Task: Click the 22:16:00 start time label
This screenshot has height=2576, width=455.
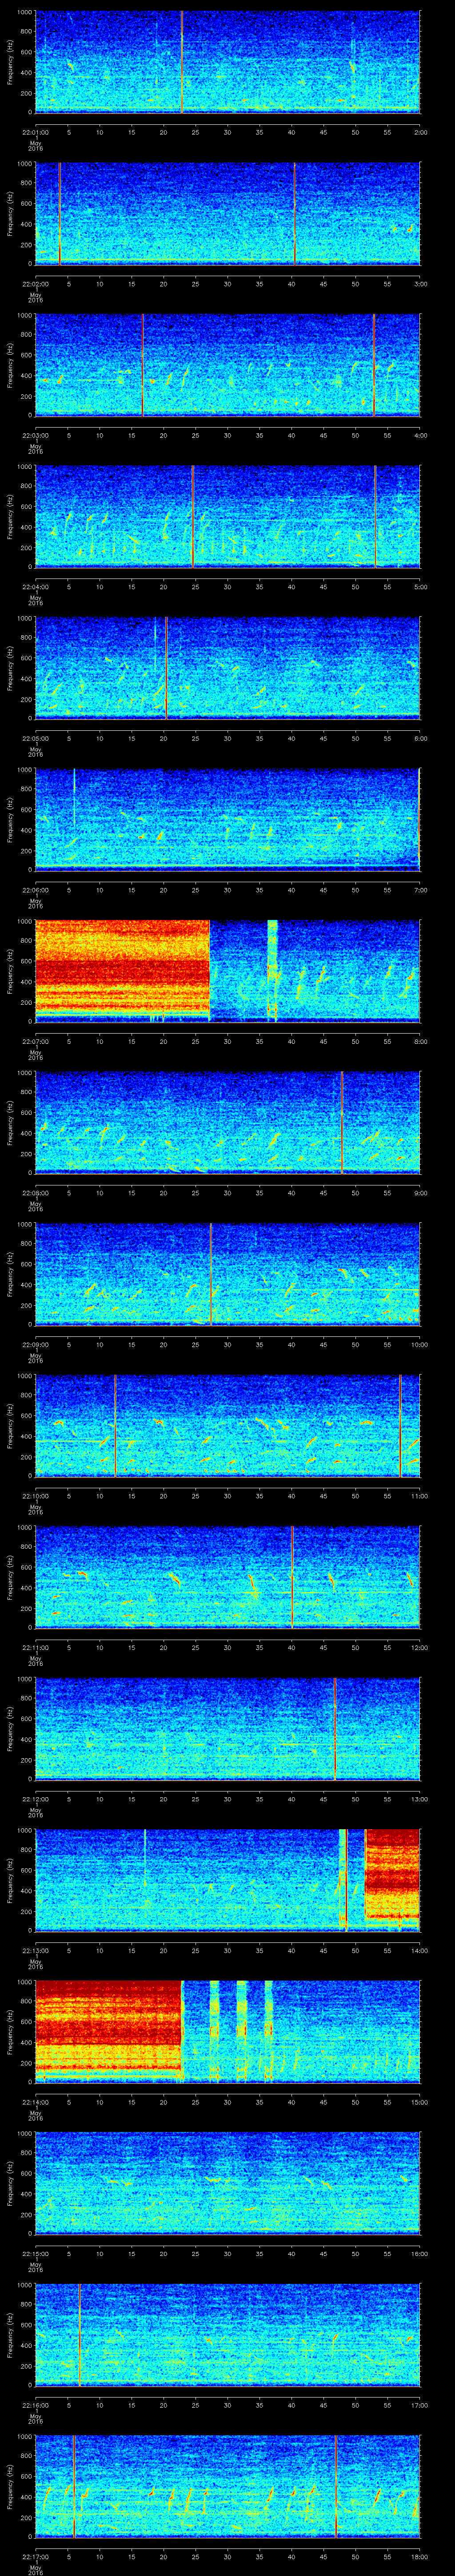Action: pos(35,2405)
